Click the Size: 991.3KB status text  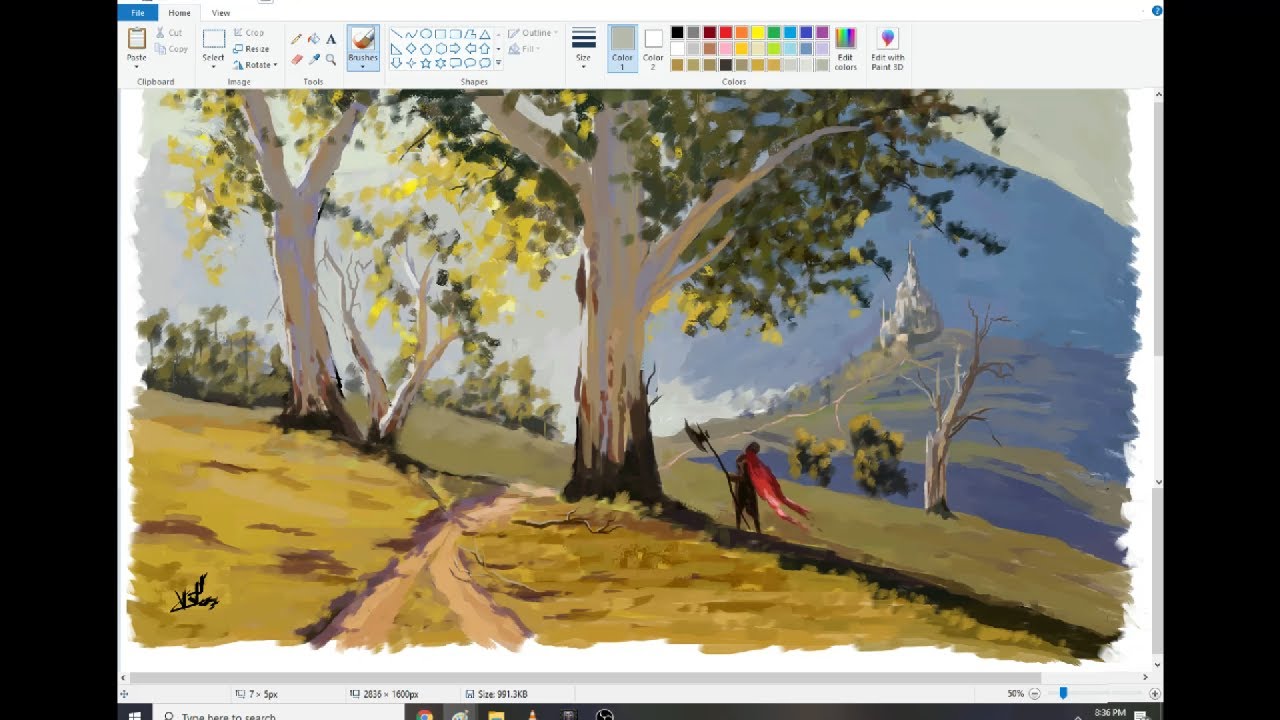[x=503, y=694]
